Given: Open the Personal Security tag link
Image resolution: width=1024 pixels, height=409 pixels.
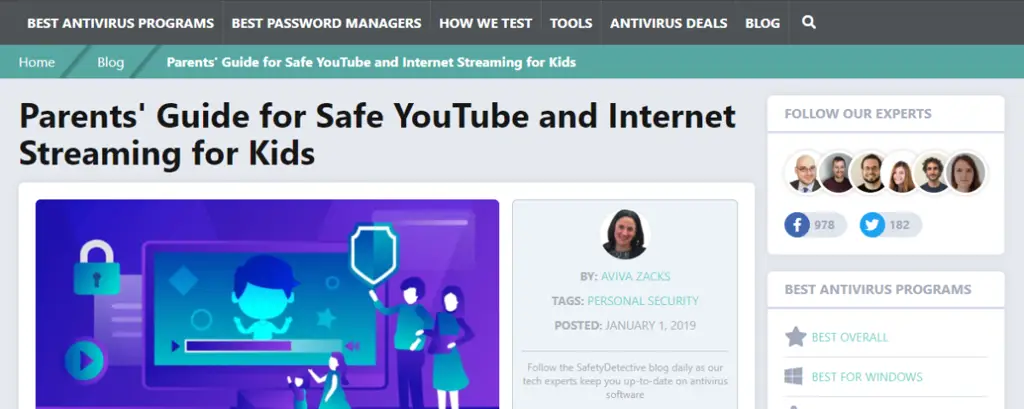Looking at the screenshot, I should coord(643,301).
